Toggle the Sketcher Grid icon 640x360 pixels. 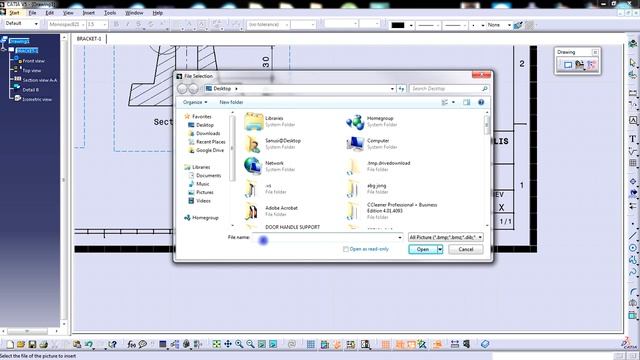pyautogui.click(x=311, y=344)
